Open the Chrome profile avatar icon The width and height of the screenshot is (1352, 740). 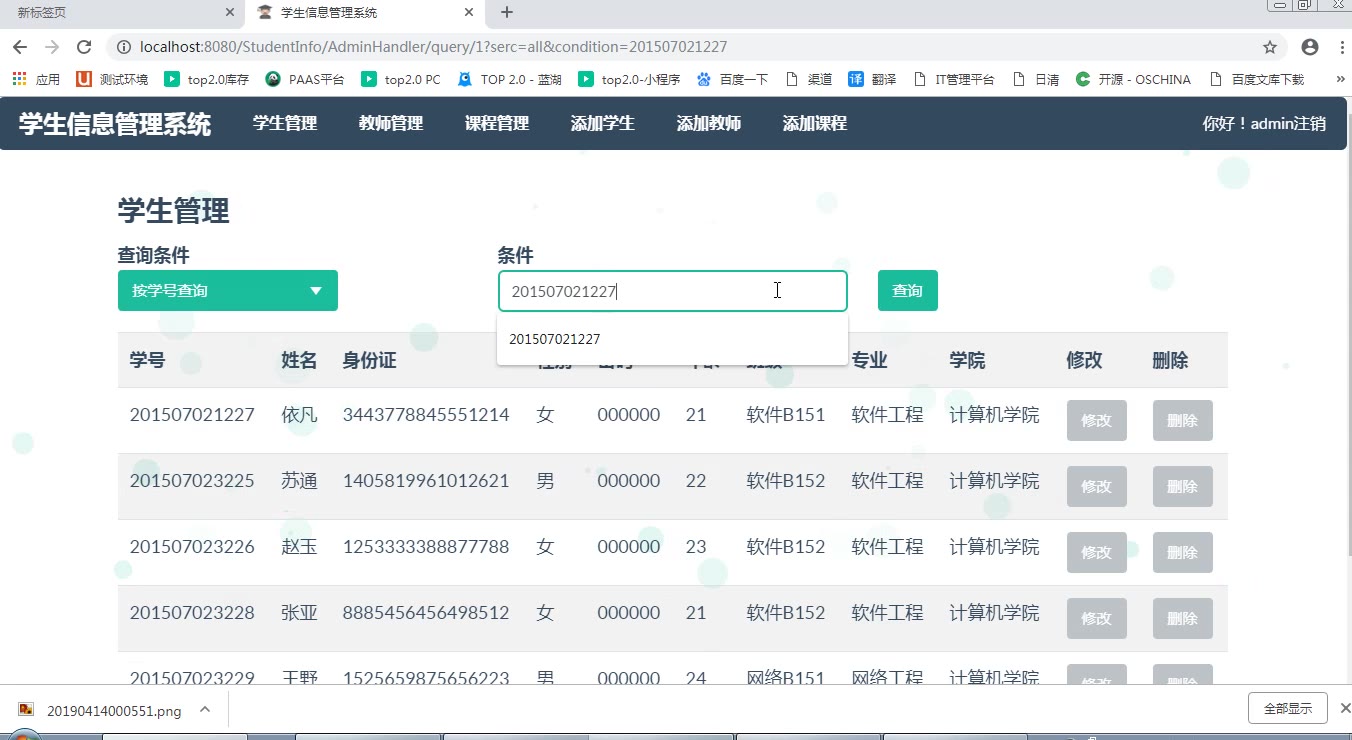tap(1310, 47)
